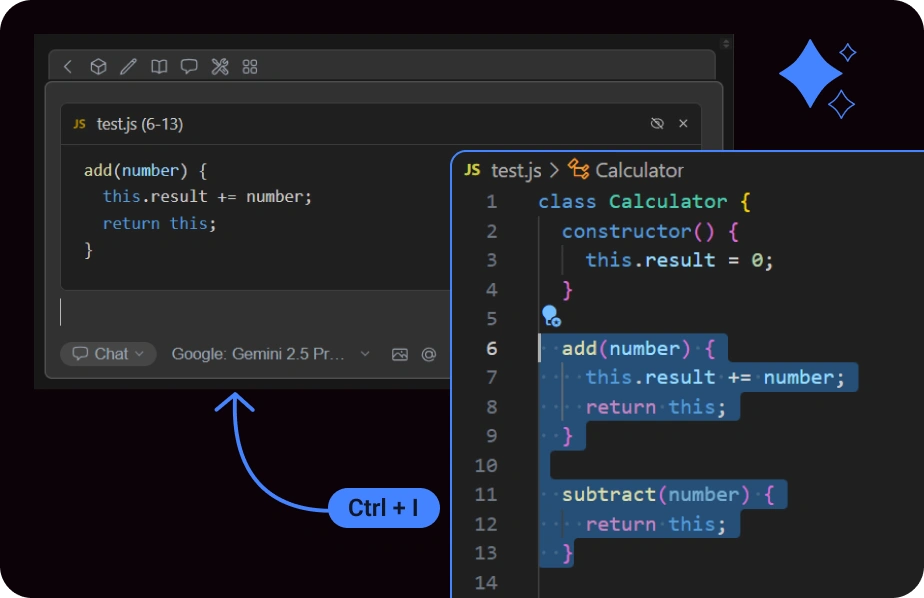924x598 pixels.
Task: Click the lightbulb code action icon
Action: pos(550,317)
